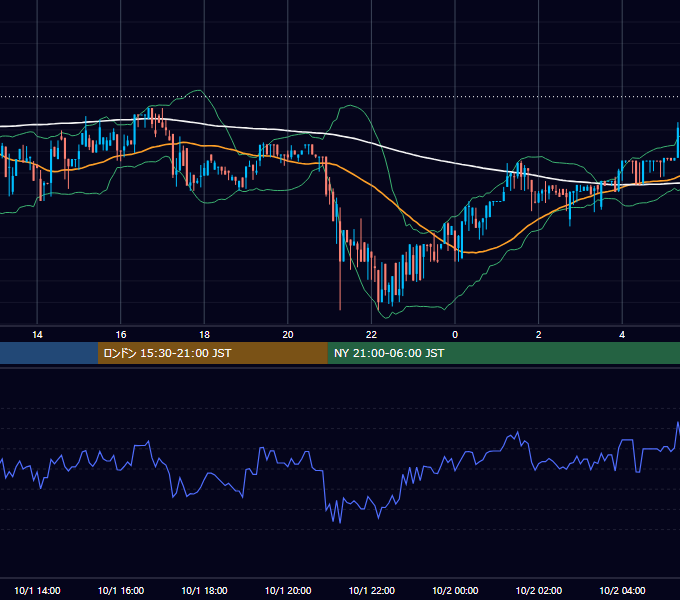
Task: Click the 2 hour axis label
Action: 538,335
